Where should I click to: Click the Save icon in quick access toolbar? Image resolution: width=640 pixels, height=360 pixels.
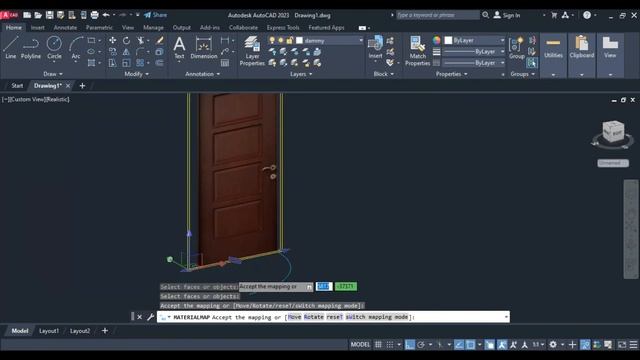[49, 15]
